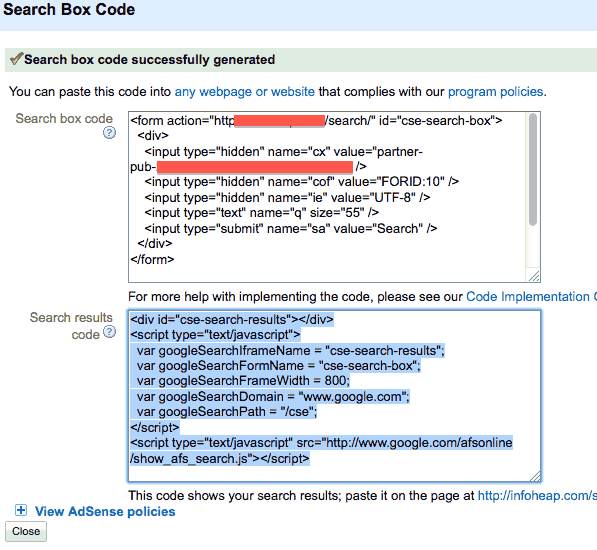Click the '<div id="cse-search-results"></div>' line
The width and height of the screenshot is (597, 550).
pyautogui.click(x=232, y=319)
